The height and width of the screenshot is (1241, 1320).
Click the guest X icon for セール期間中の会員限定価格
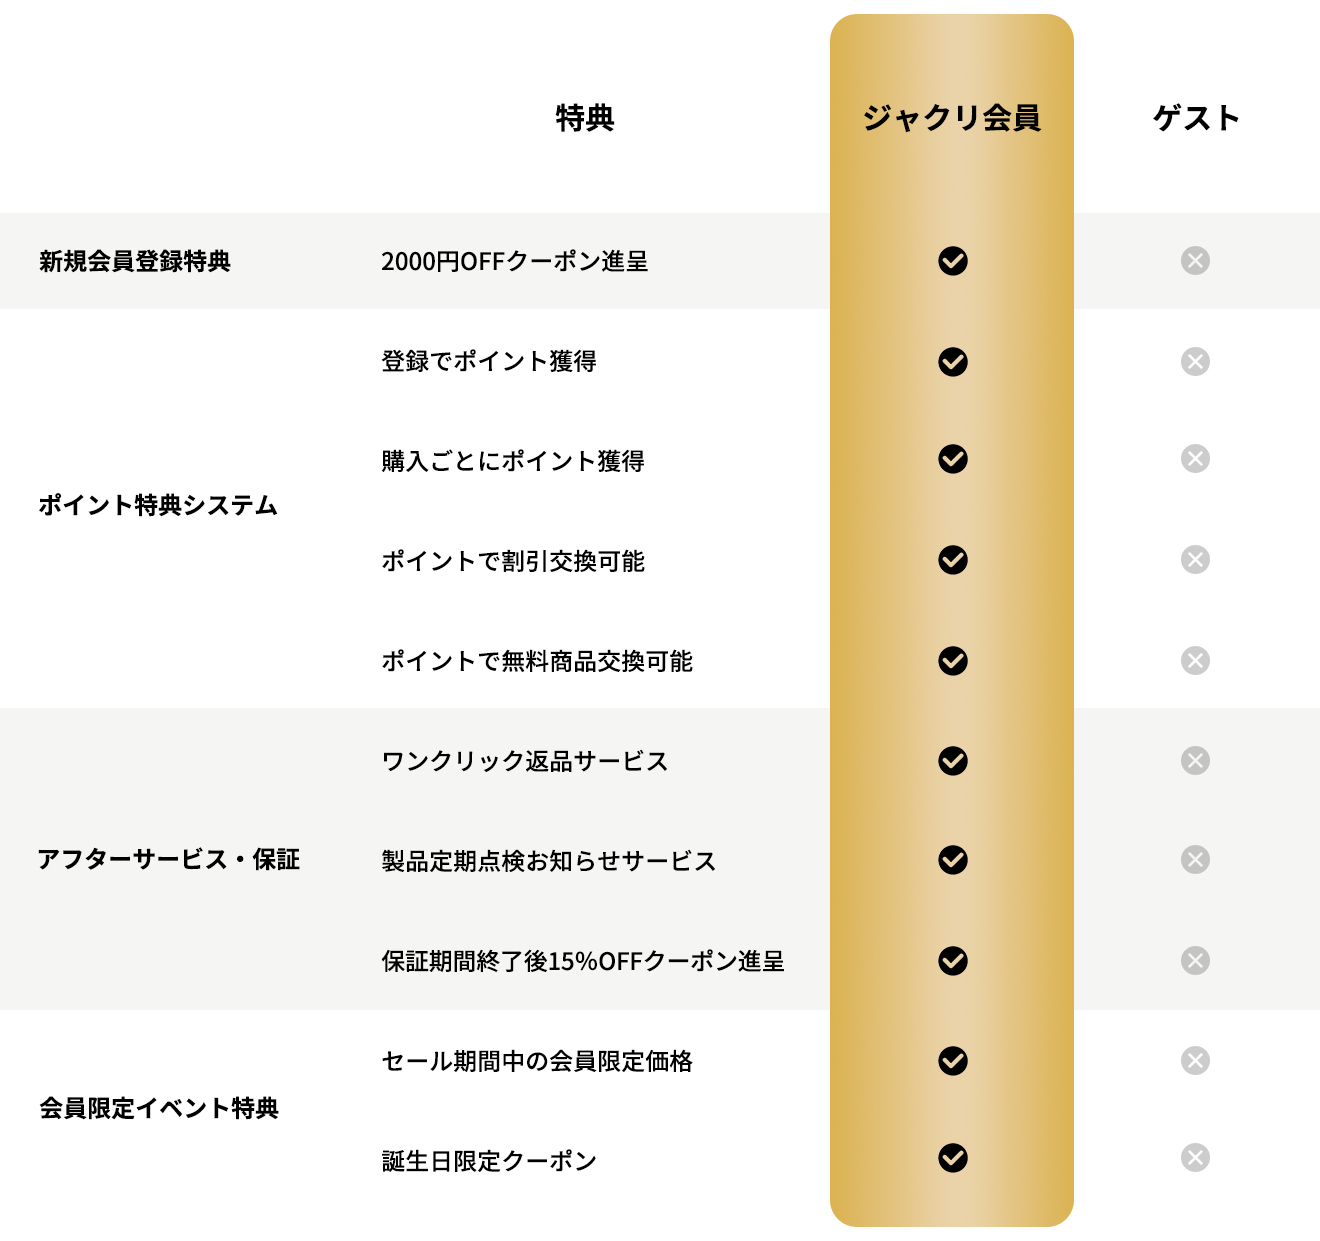(x=1195, y=1060)
